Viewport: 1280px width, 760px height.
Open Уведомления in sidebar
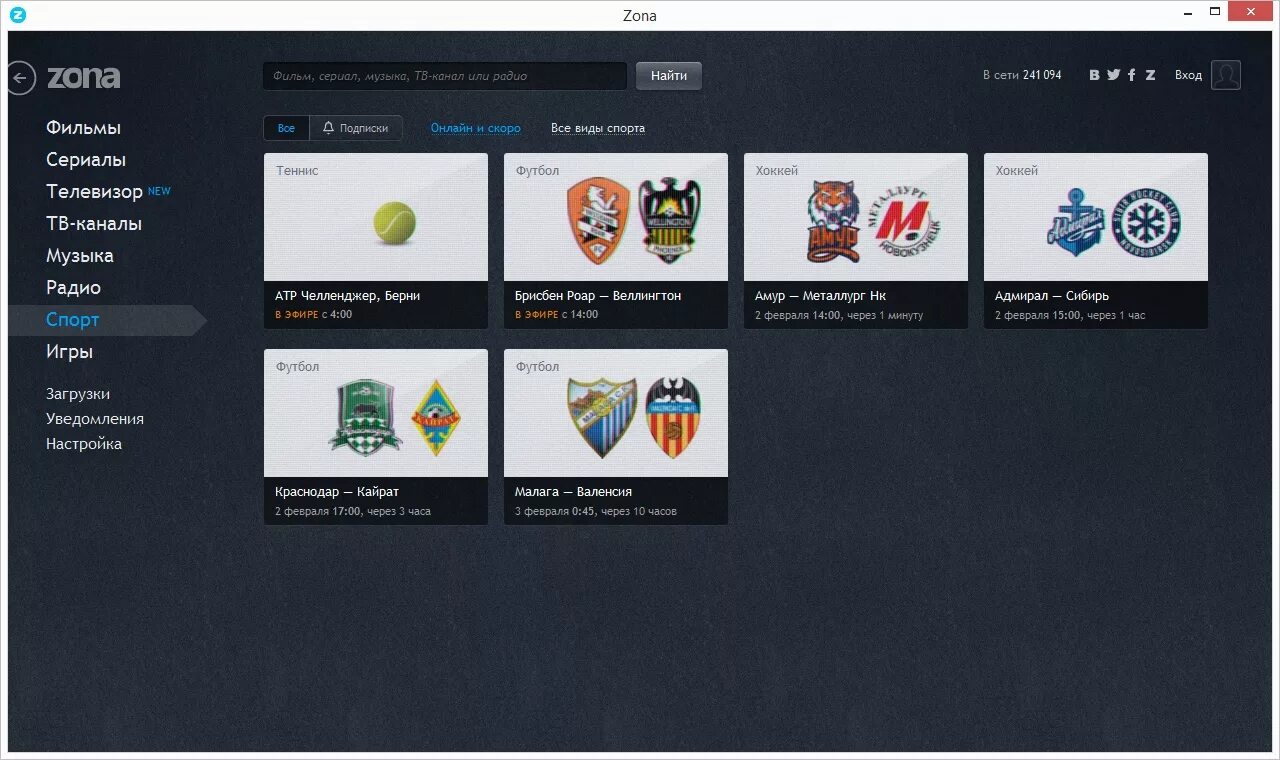[95, 419]
